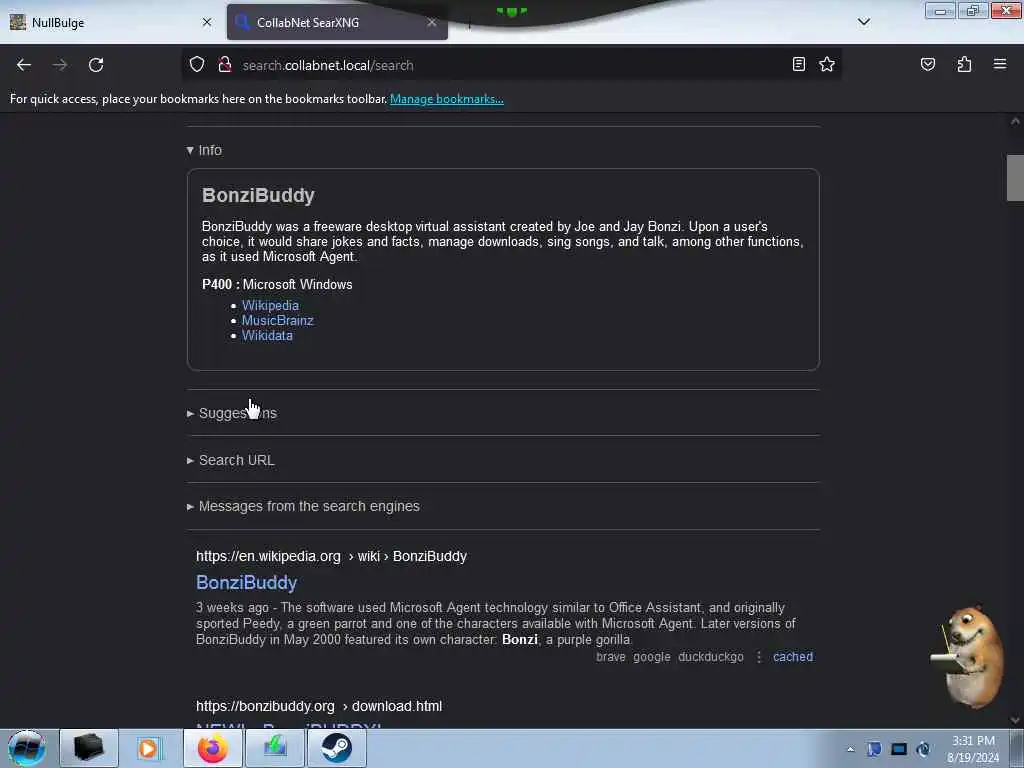Click the brave engine label

pyautogui.click(x=611, y=657)
